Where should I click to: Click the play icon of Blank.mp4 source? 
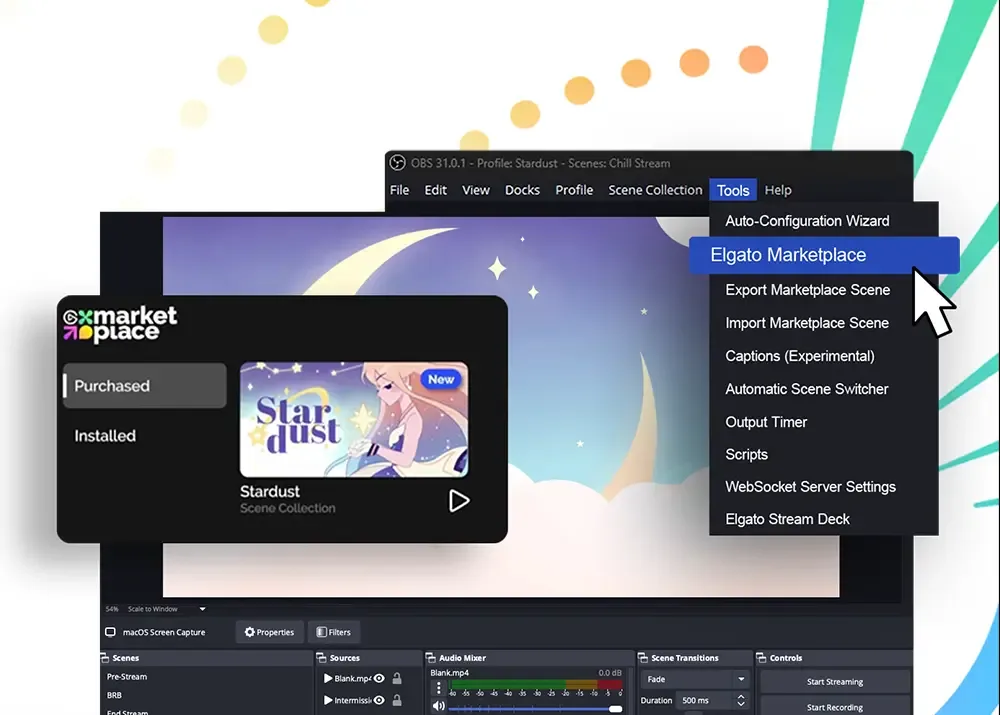coord(328,679)
